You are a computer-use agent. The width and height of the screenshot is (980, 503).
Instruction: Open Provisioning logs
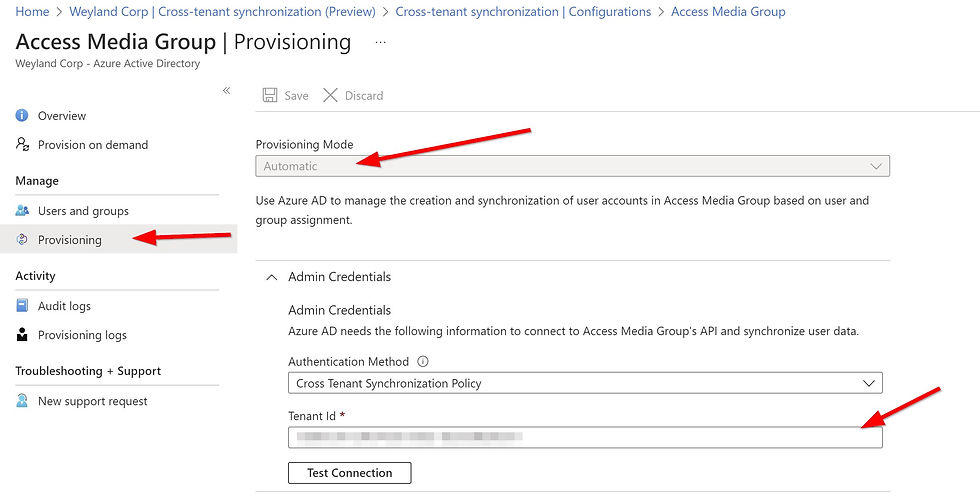[x=82, y=336]
